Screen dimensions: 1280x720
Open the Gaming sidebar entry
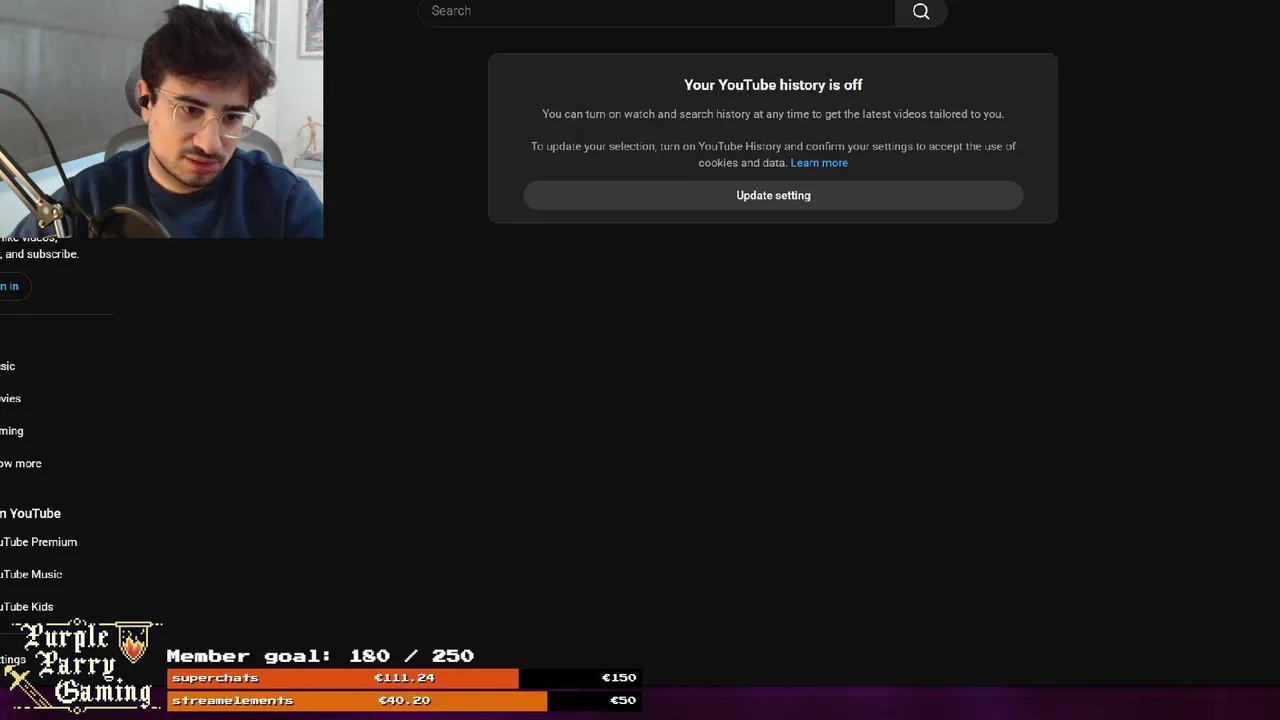[x=12, y=431]
